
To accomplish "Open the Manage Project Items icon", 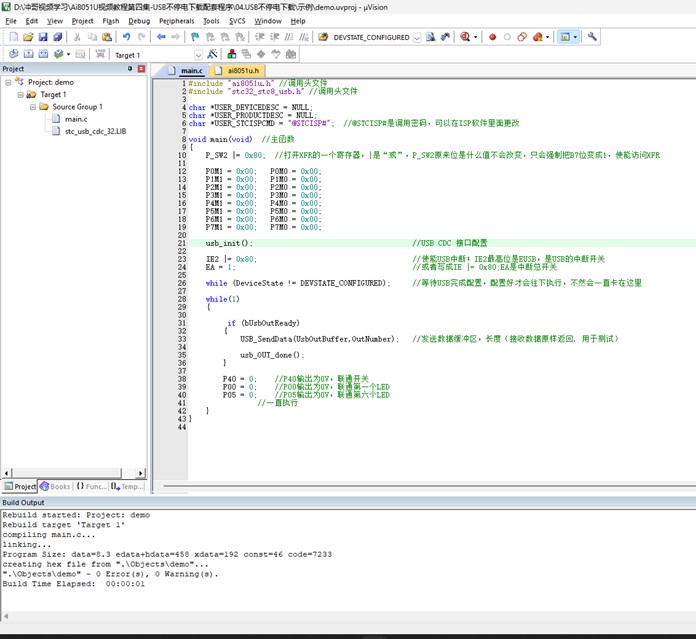I will click(233, 54).
